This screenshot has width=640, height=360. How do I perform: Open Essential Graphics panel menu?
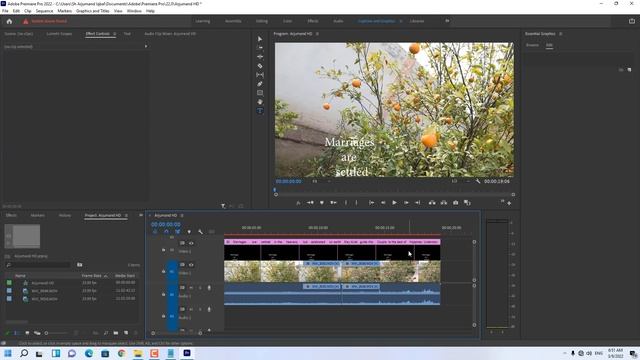(561, 34)
